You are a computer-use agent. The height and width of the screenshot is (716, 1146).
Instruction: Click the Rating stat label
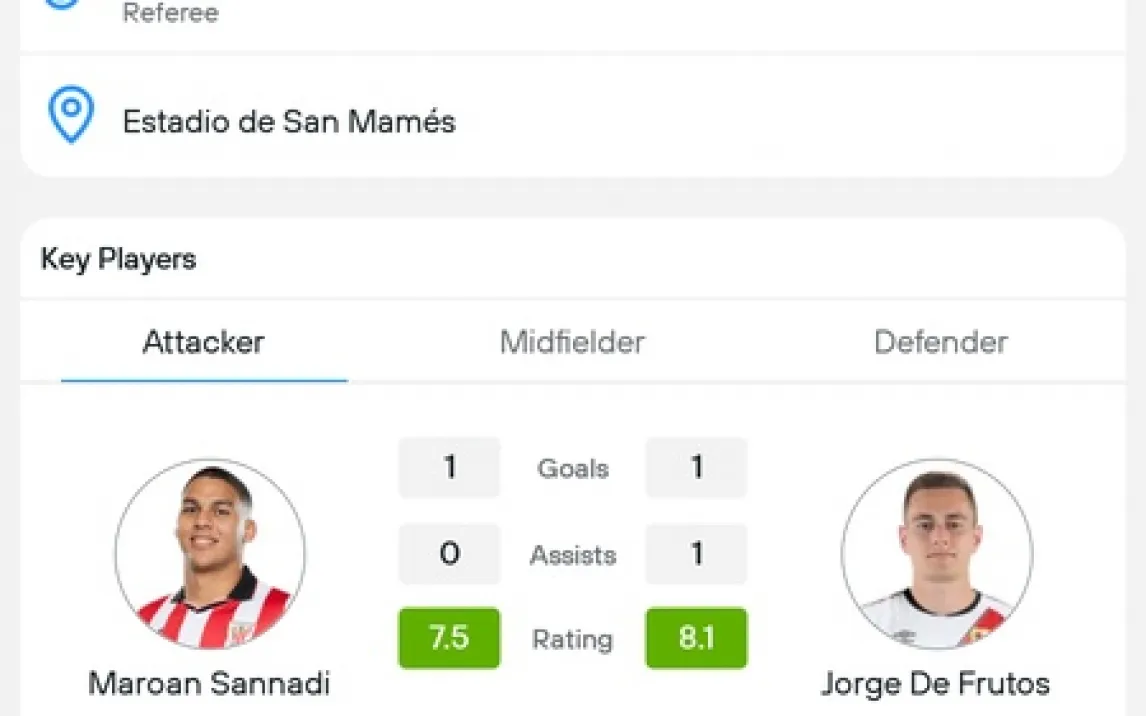(x=573, y=639)
